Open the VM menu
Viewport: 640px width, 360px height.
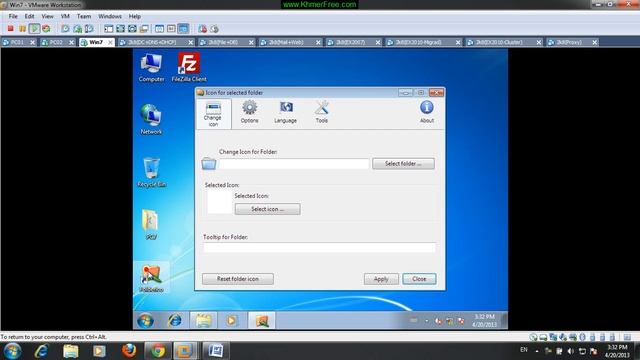65,16
